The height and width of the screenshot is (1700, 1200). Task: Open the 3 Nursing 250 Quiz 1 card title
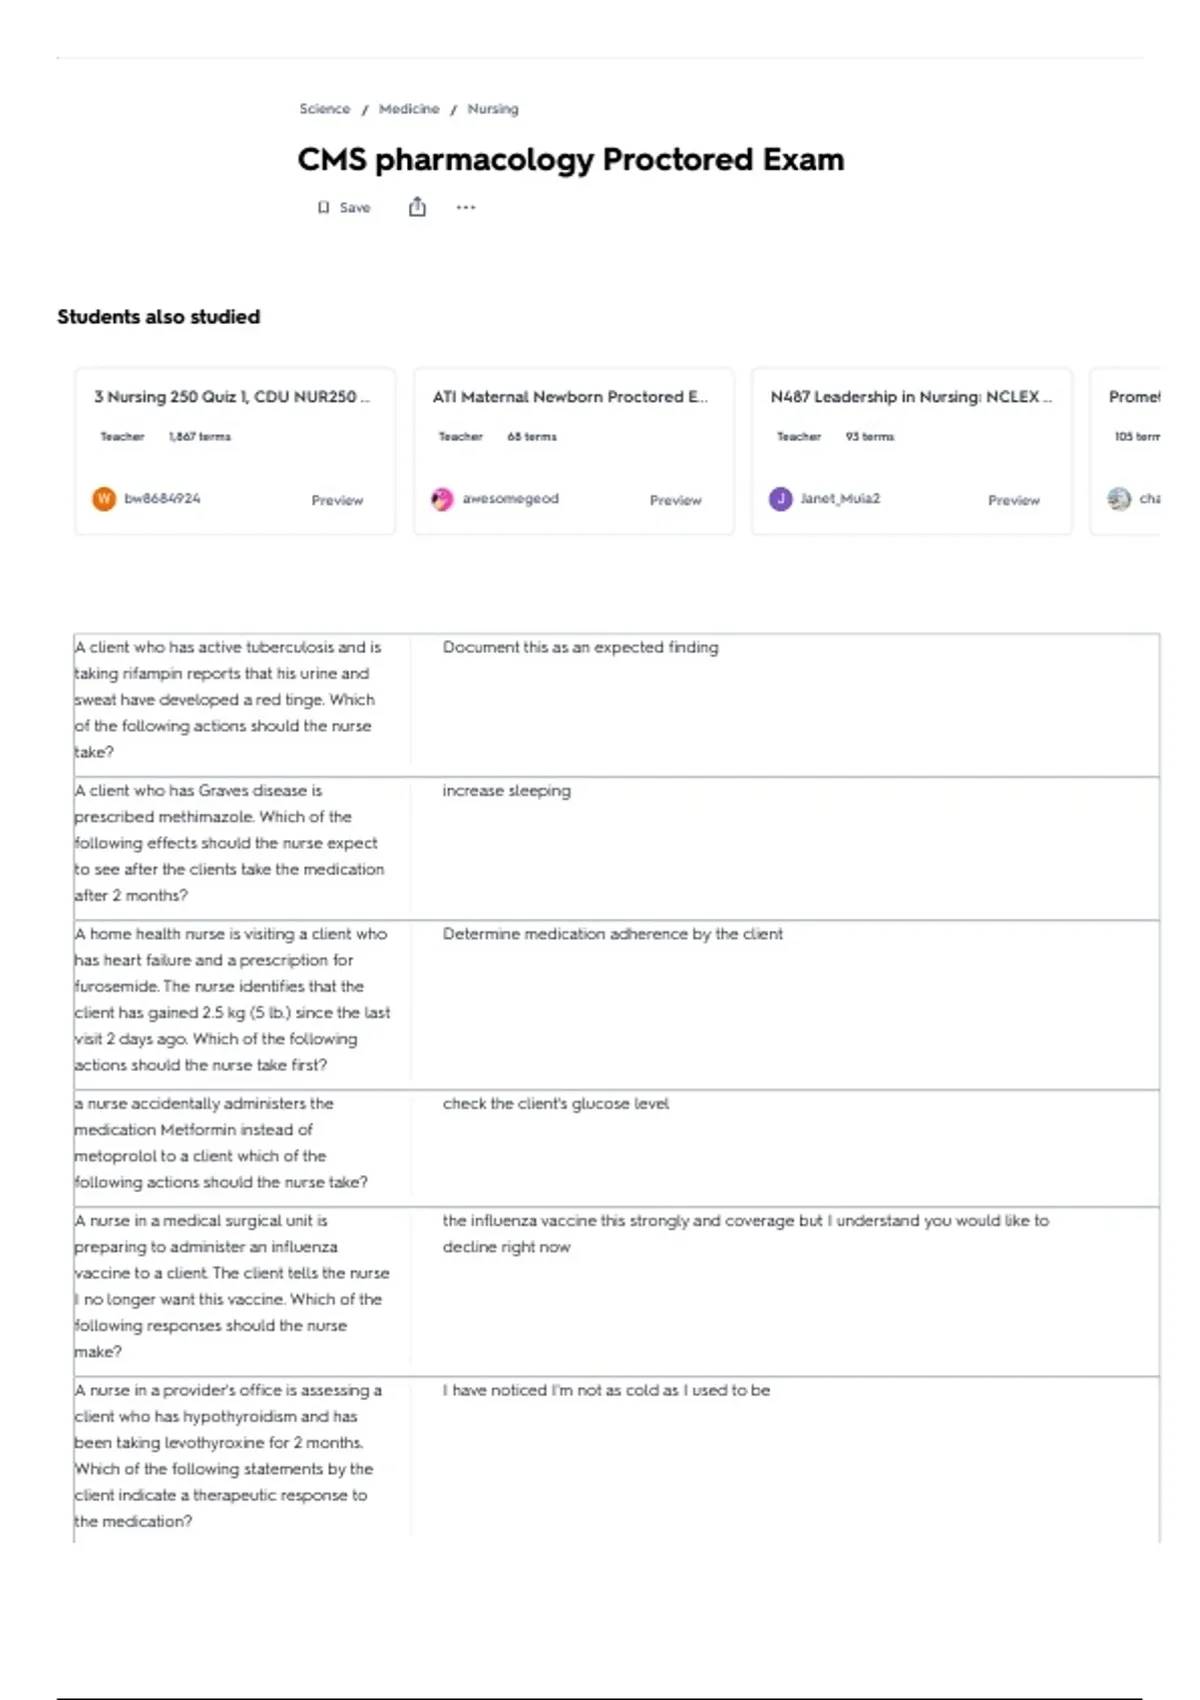(232, 397)
